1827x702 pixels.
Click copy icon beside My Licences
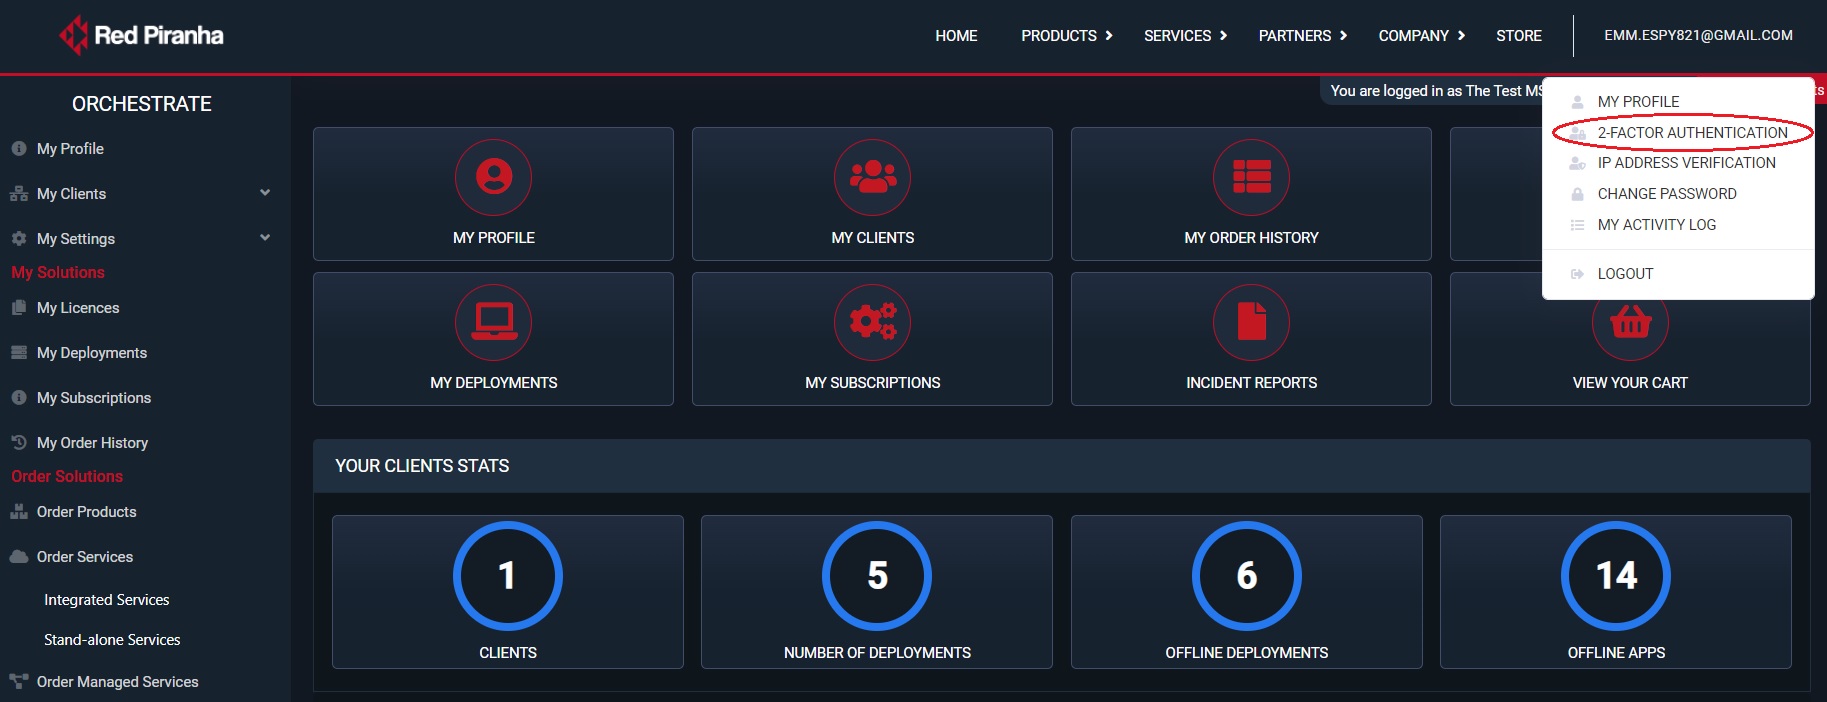tap(19, 307)
